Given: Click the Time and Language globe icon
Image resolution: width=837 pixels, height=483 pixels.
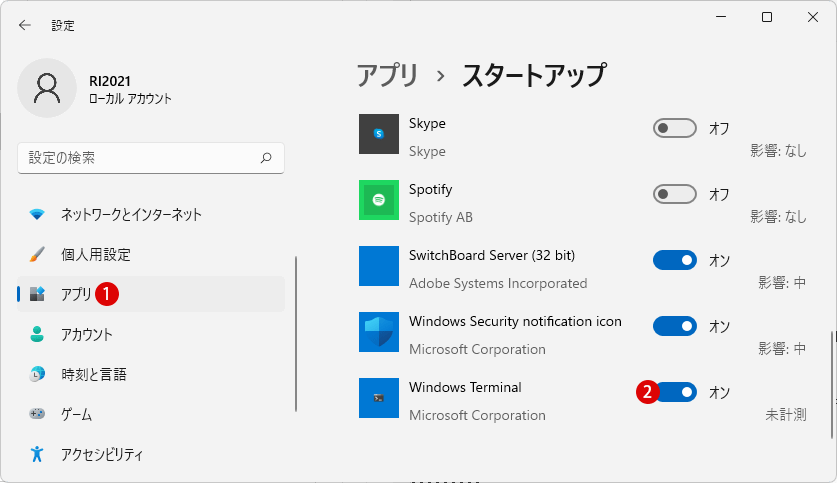Looking at the screenshot, I should point(37,374).
